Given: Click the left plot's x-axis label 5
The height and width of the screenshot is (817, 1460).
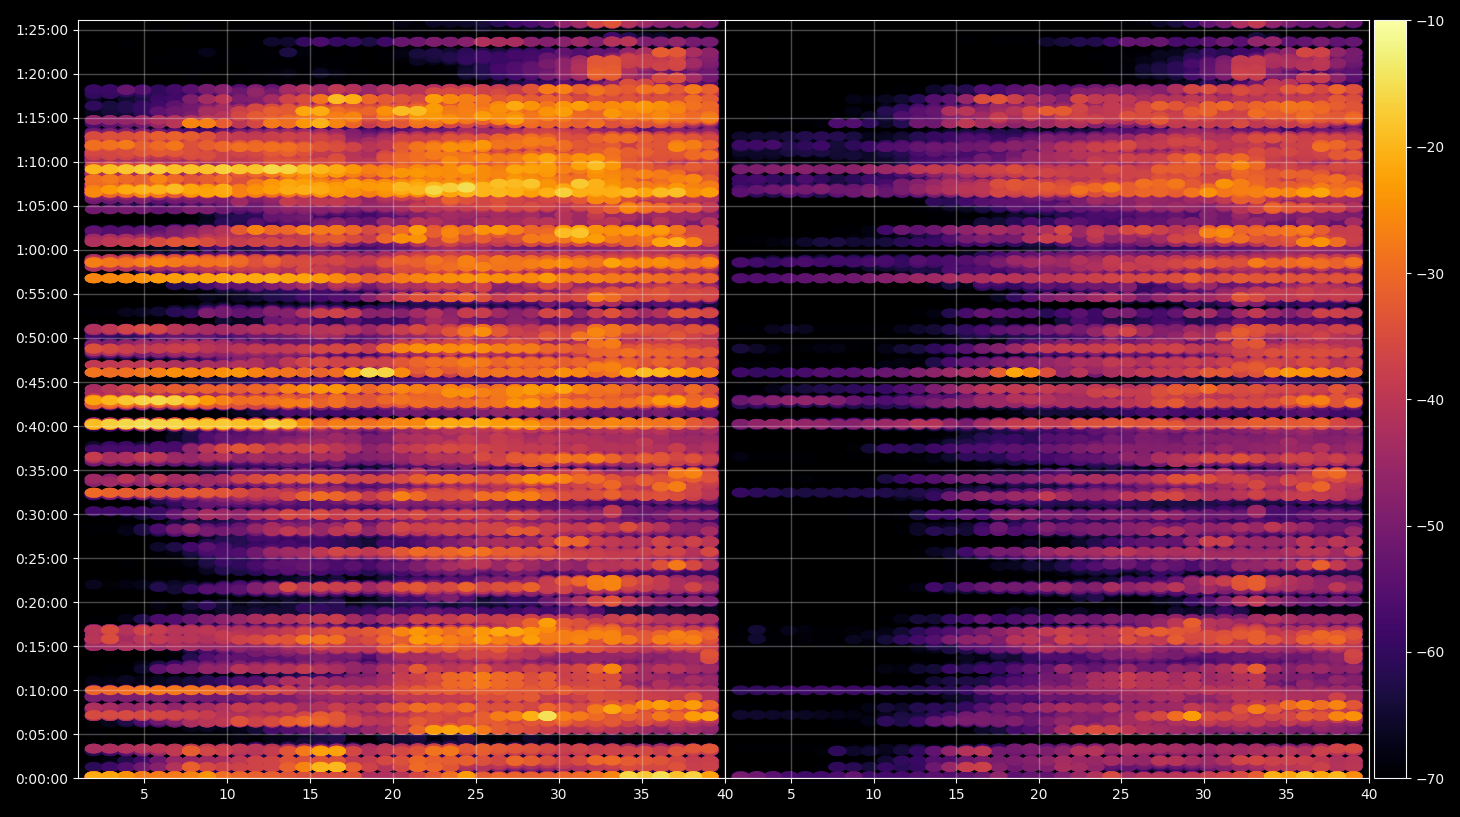Looking at the screenshot, I should (x=144, y=795).
